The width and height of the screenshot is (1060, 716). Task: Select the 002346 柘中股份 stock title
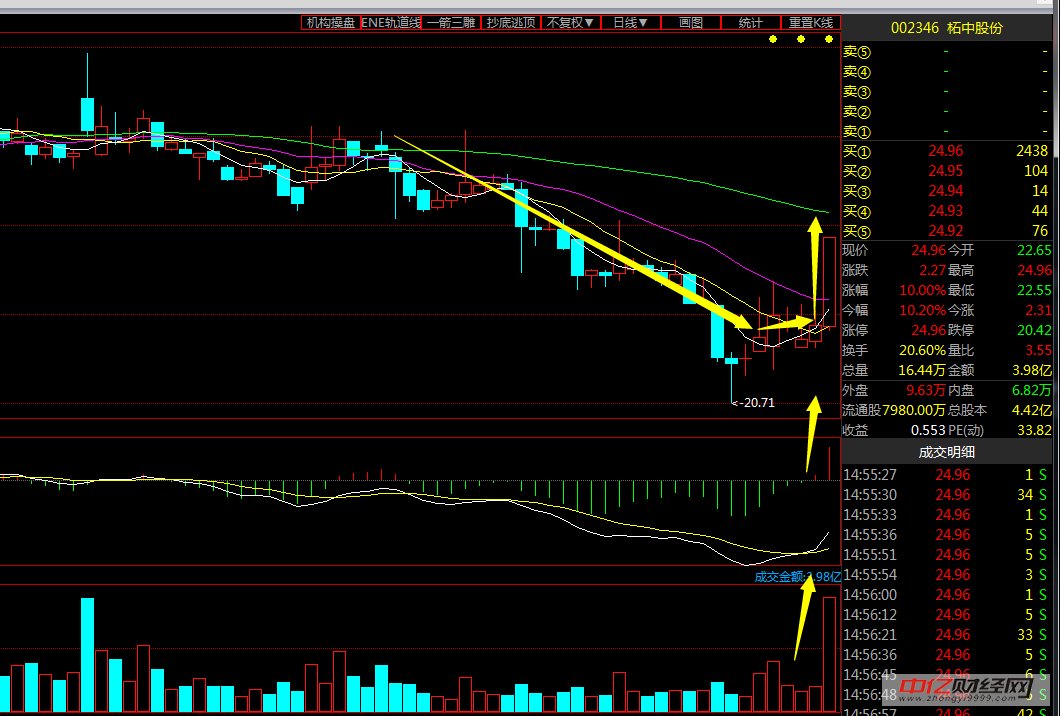[947, 28]
